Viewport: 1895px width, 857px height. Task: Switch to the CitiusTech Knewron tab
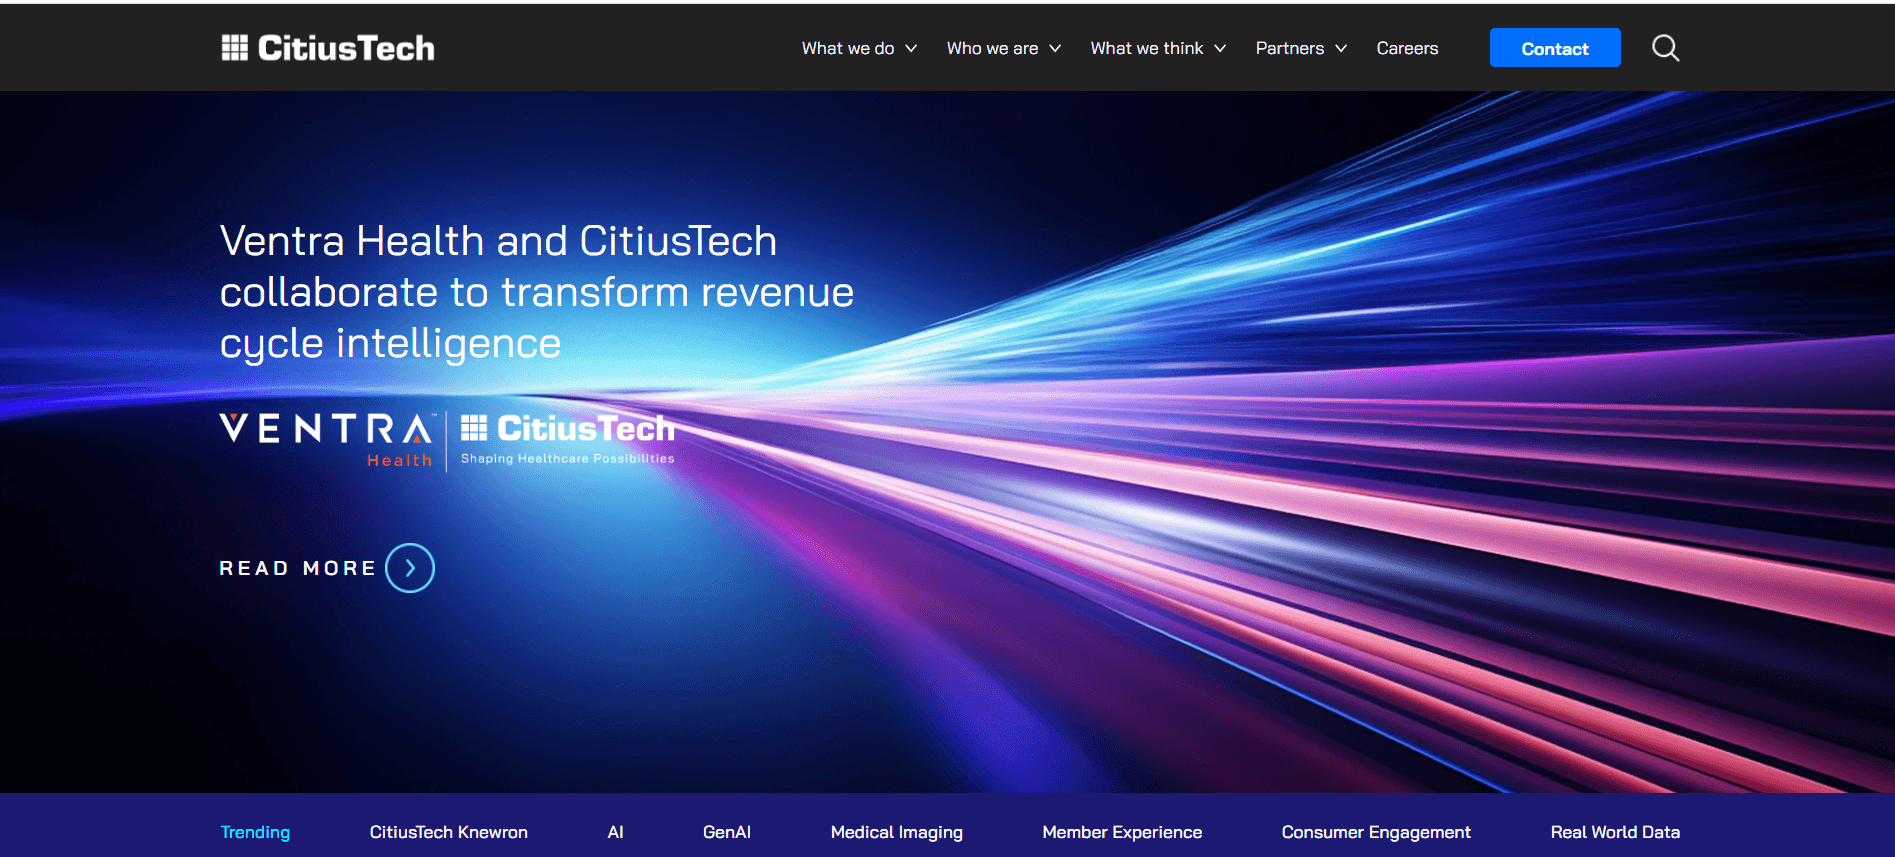coord(448,832)
